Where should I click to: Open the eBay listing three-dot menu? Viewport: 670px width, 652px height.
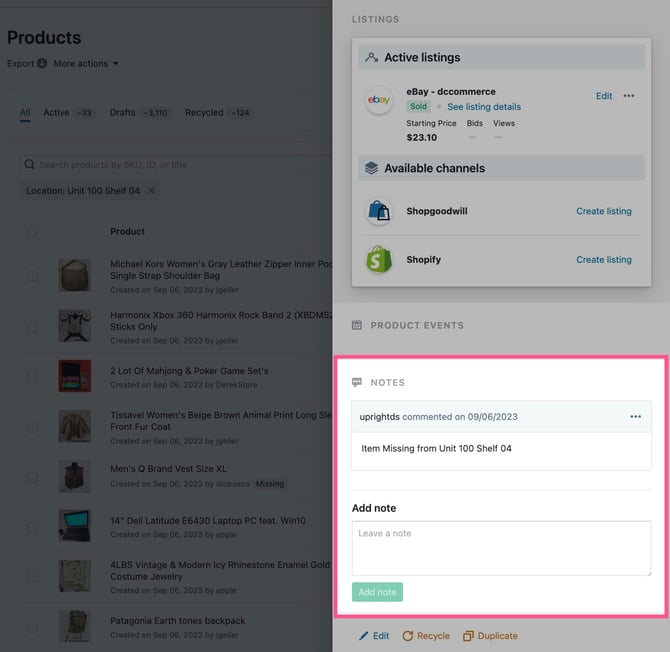pyautogui.click(x=628, y=96)
